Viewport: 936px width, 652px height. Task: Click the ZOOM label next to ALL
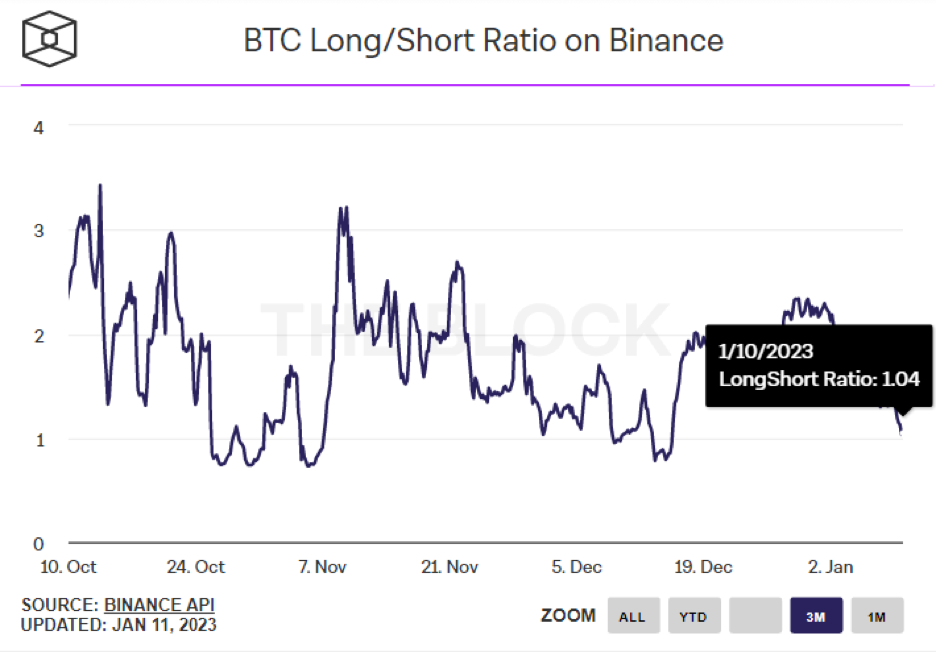tap(568, 616)
